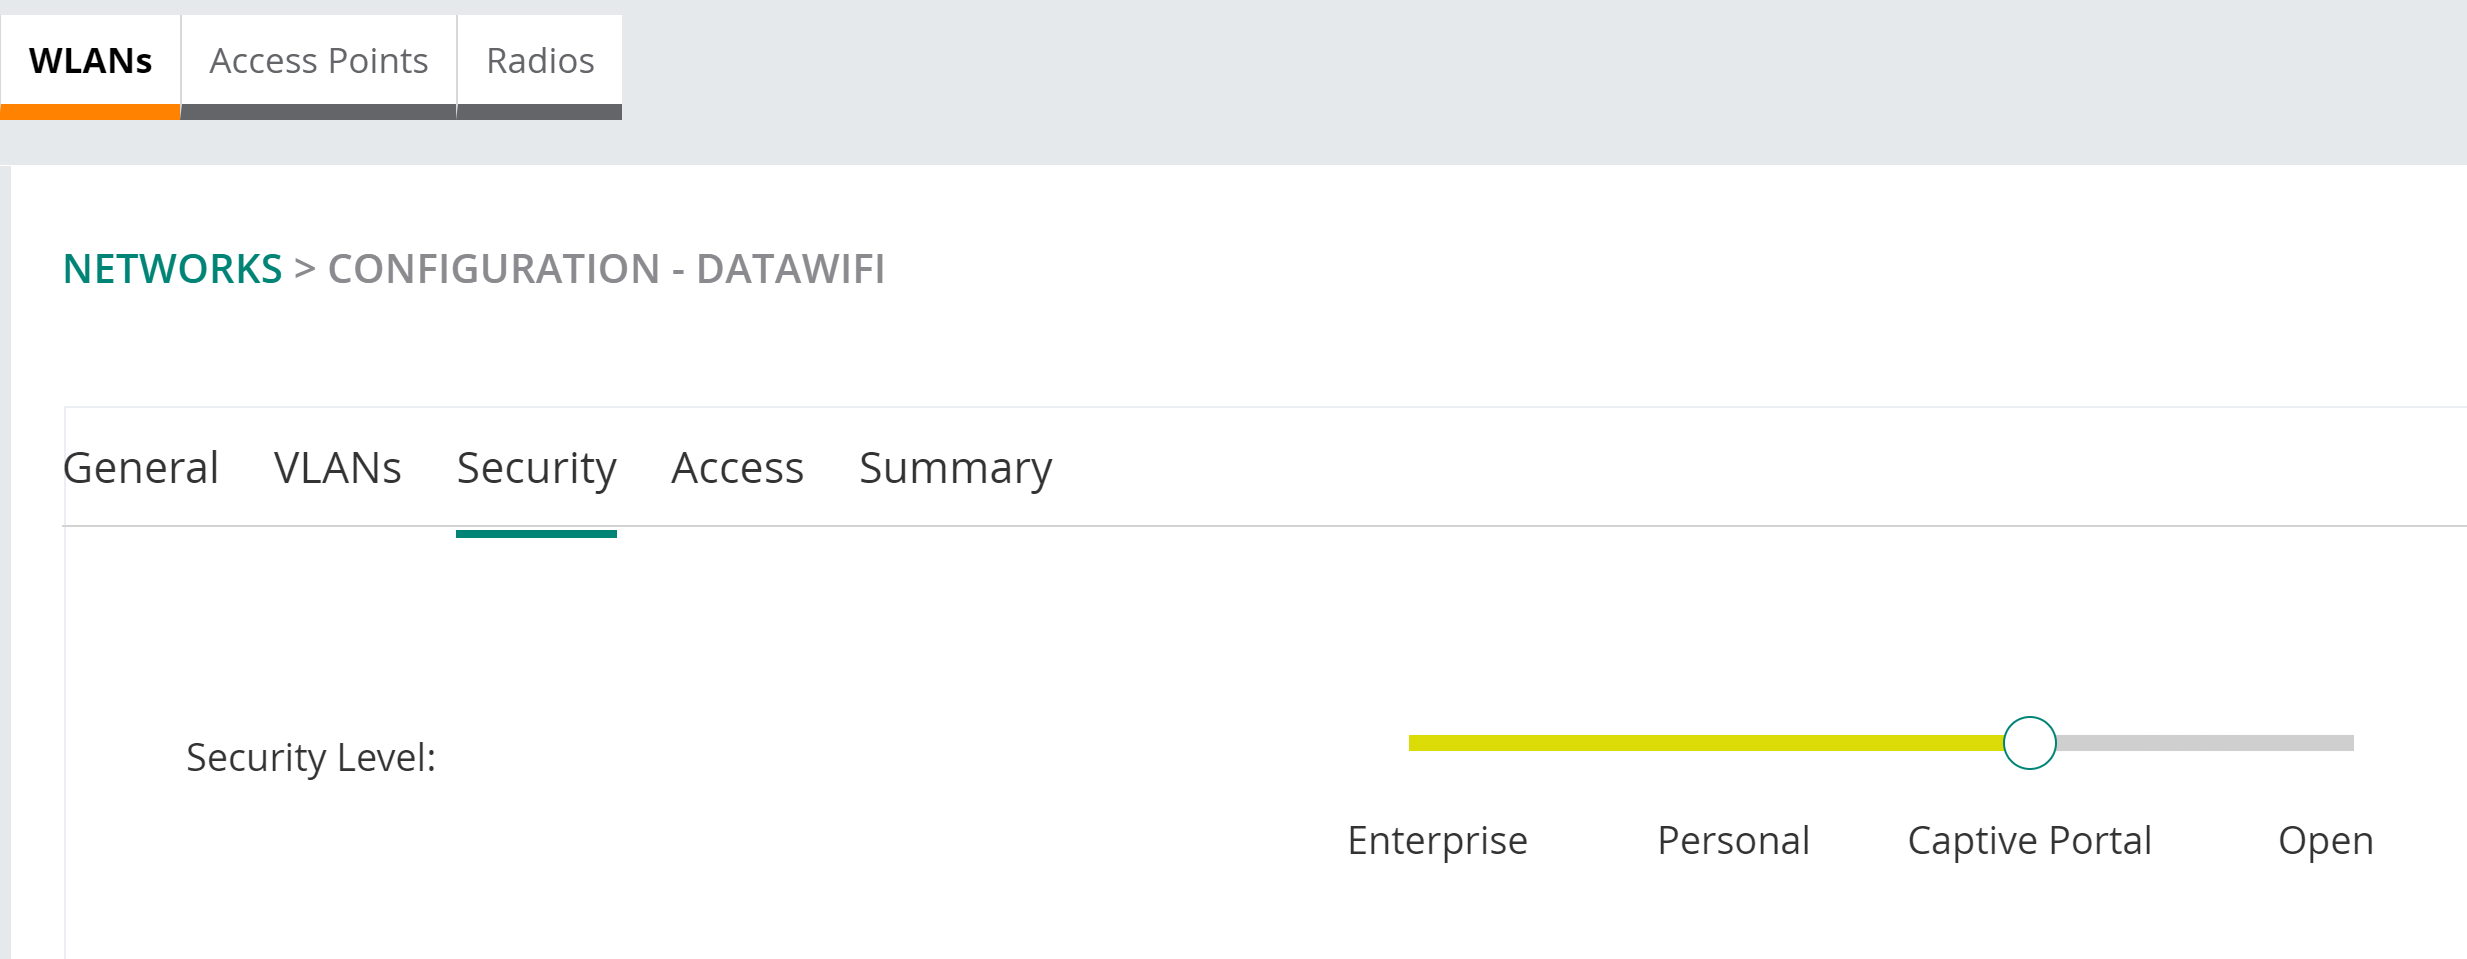
Task: Switch to the Access configuration tab
Action: click(x=737, y=468)
